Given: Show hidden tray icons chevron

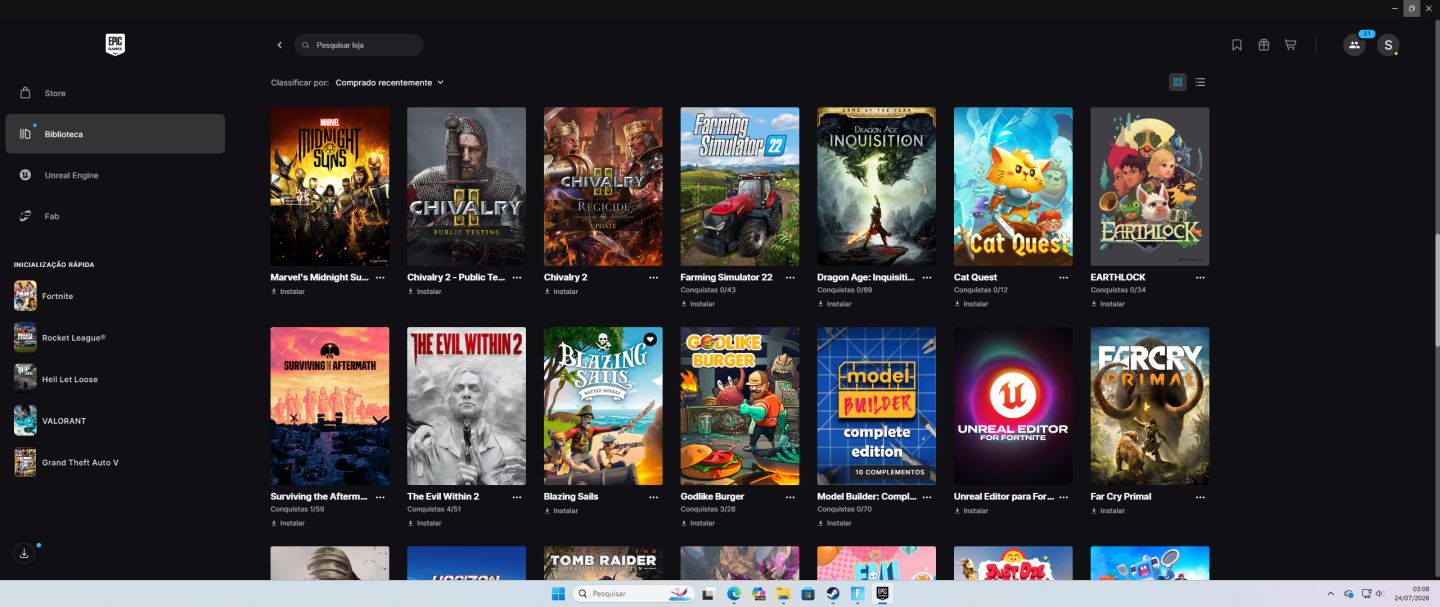Looking at the screenshot, I should point(1330,594).
